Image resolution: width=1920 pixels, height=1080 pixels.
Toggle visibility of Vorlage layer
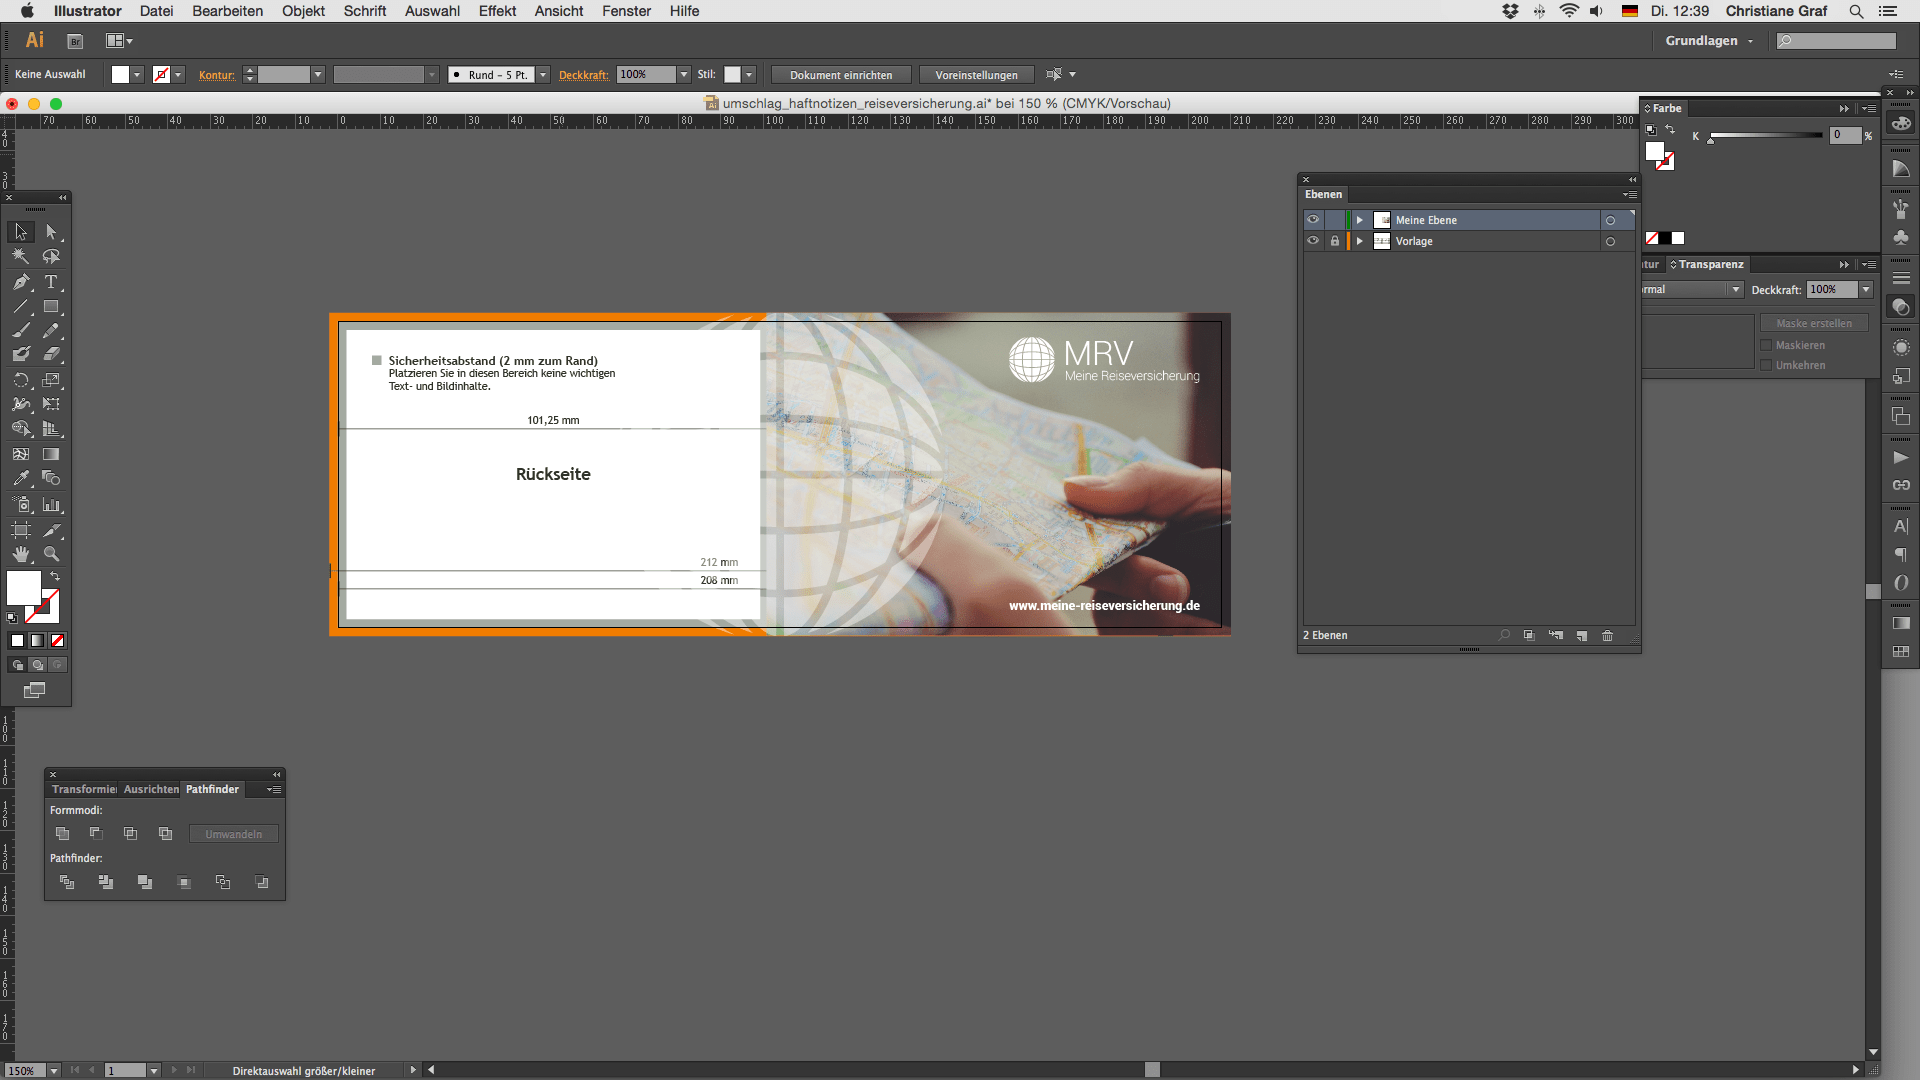1313,241
